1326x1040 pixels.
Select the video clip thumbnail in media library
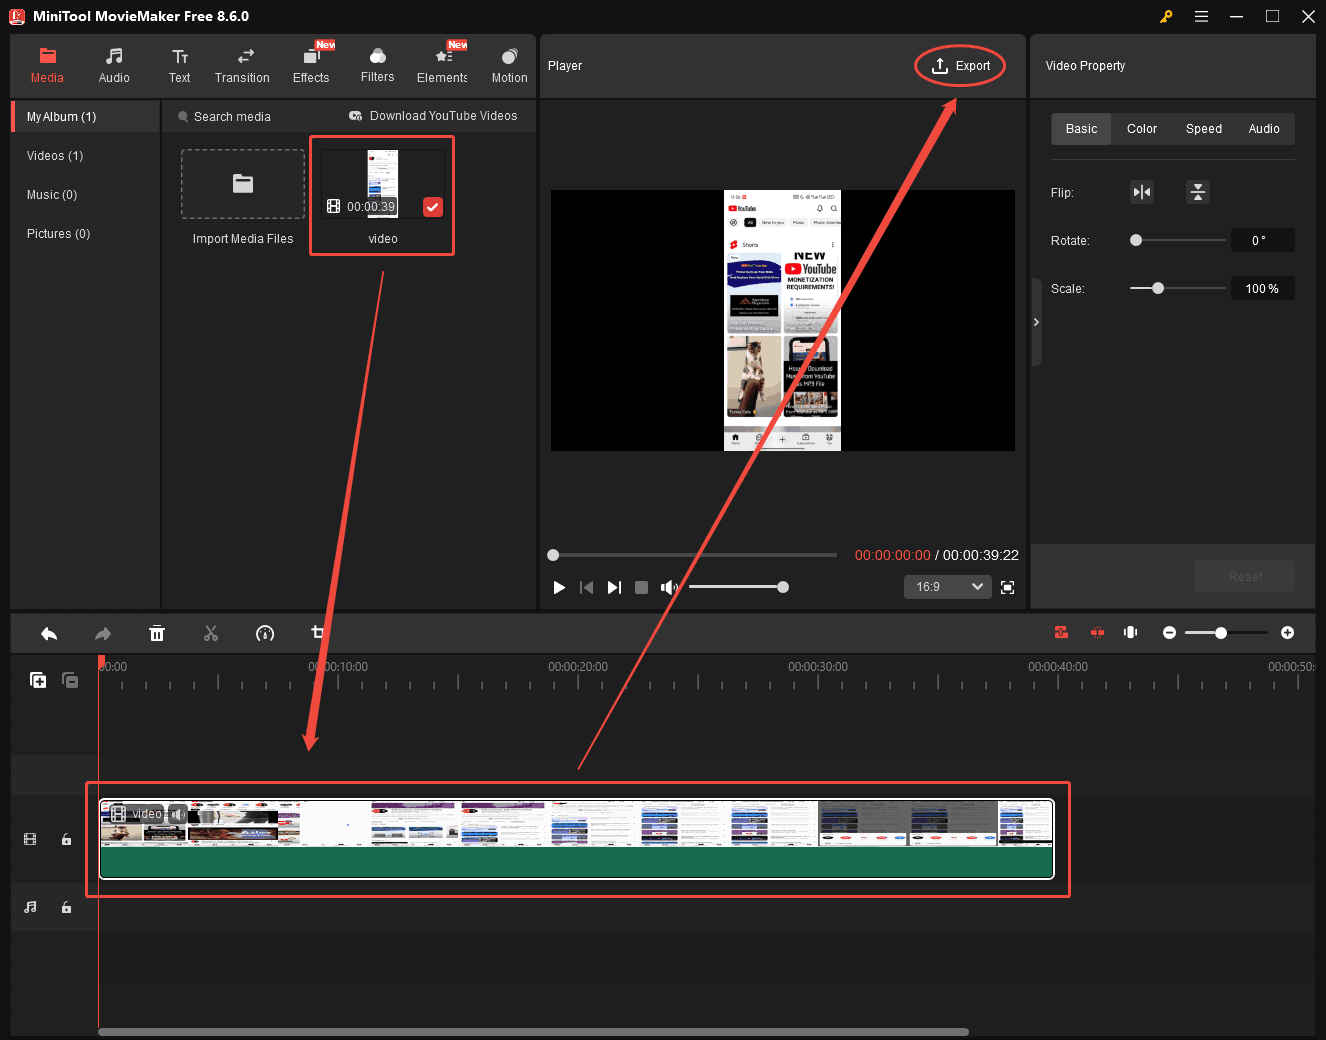tap(383, 184)
